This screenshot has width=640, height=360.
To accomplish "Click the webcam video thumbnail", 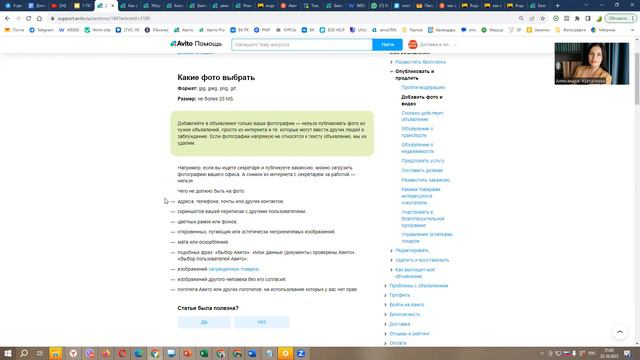I will [x=591, y=64].
